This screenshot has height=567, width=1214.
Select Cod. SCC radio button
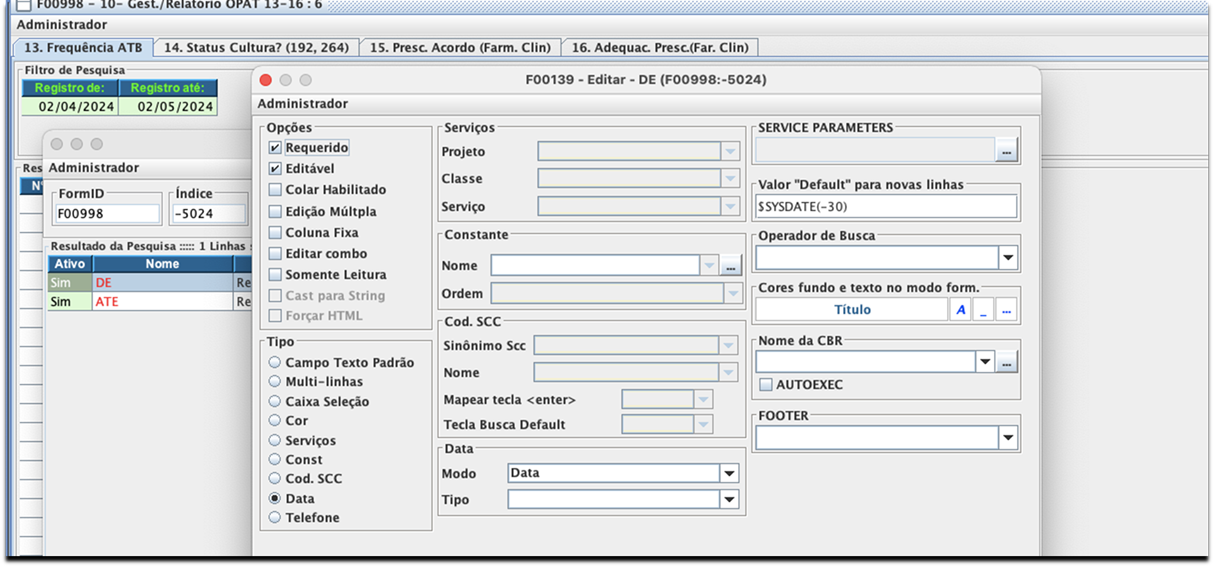(275, 479)
